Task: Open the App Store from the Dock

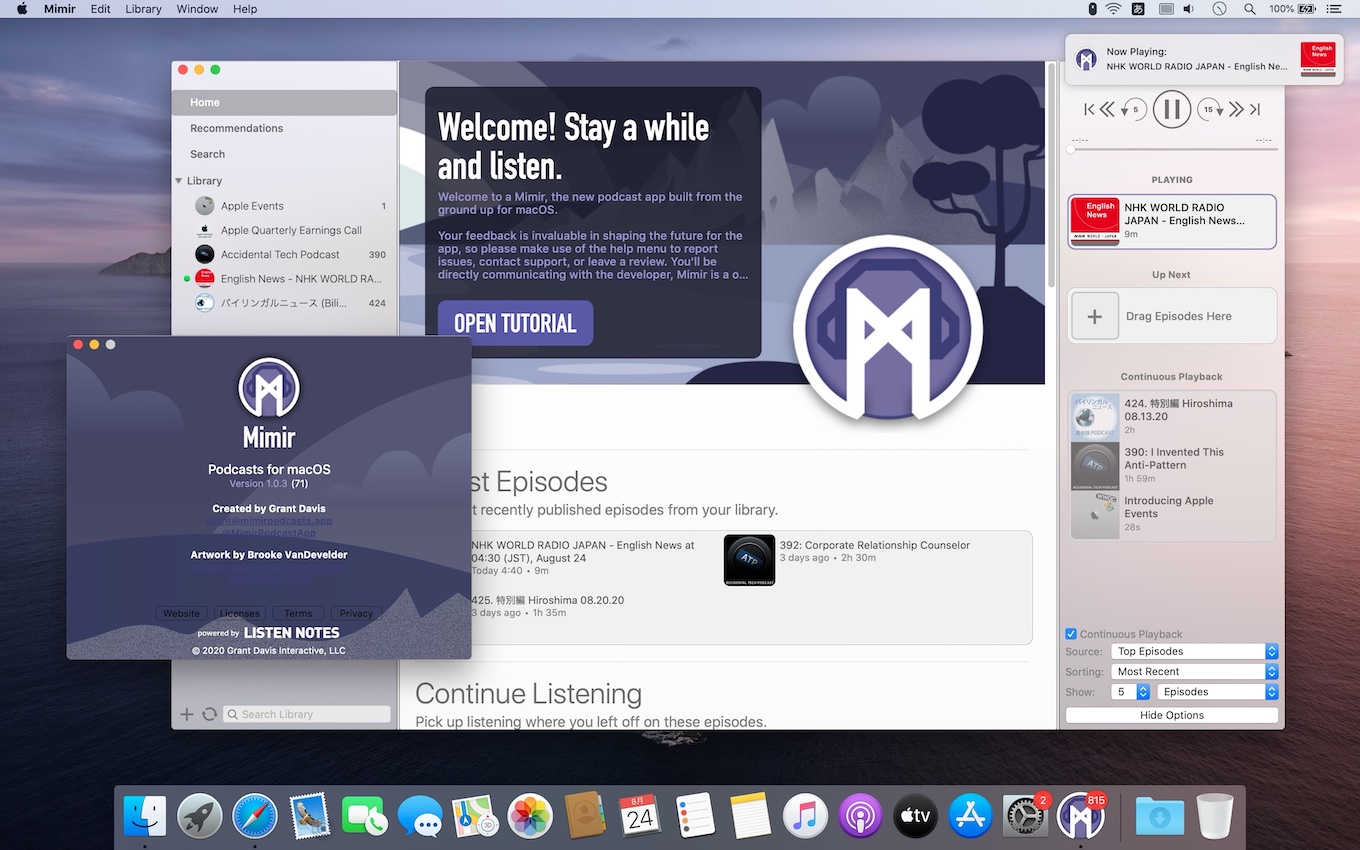Action: [970, 816]
